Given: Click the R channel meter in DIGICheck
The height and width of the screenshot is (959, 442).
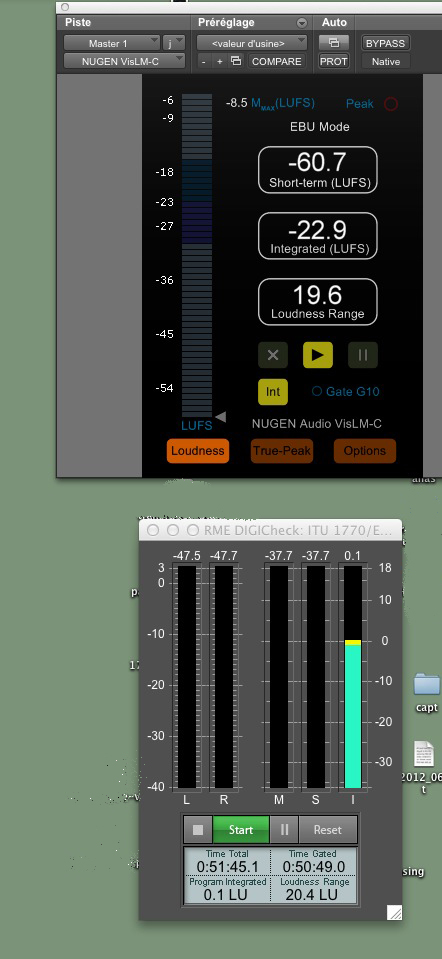Looking at the screenshot, I should (224, 676).
